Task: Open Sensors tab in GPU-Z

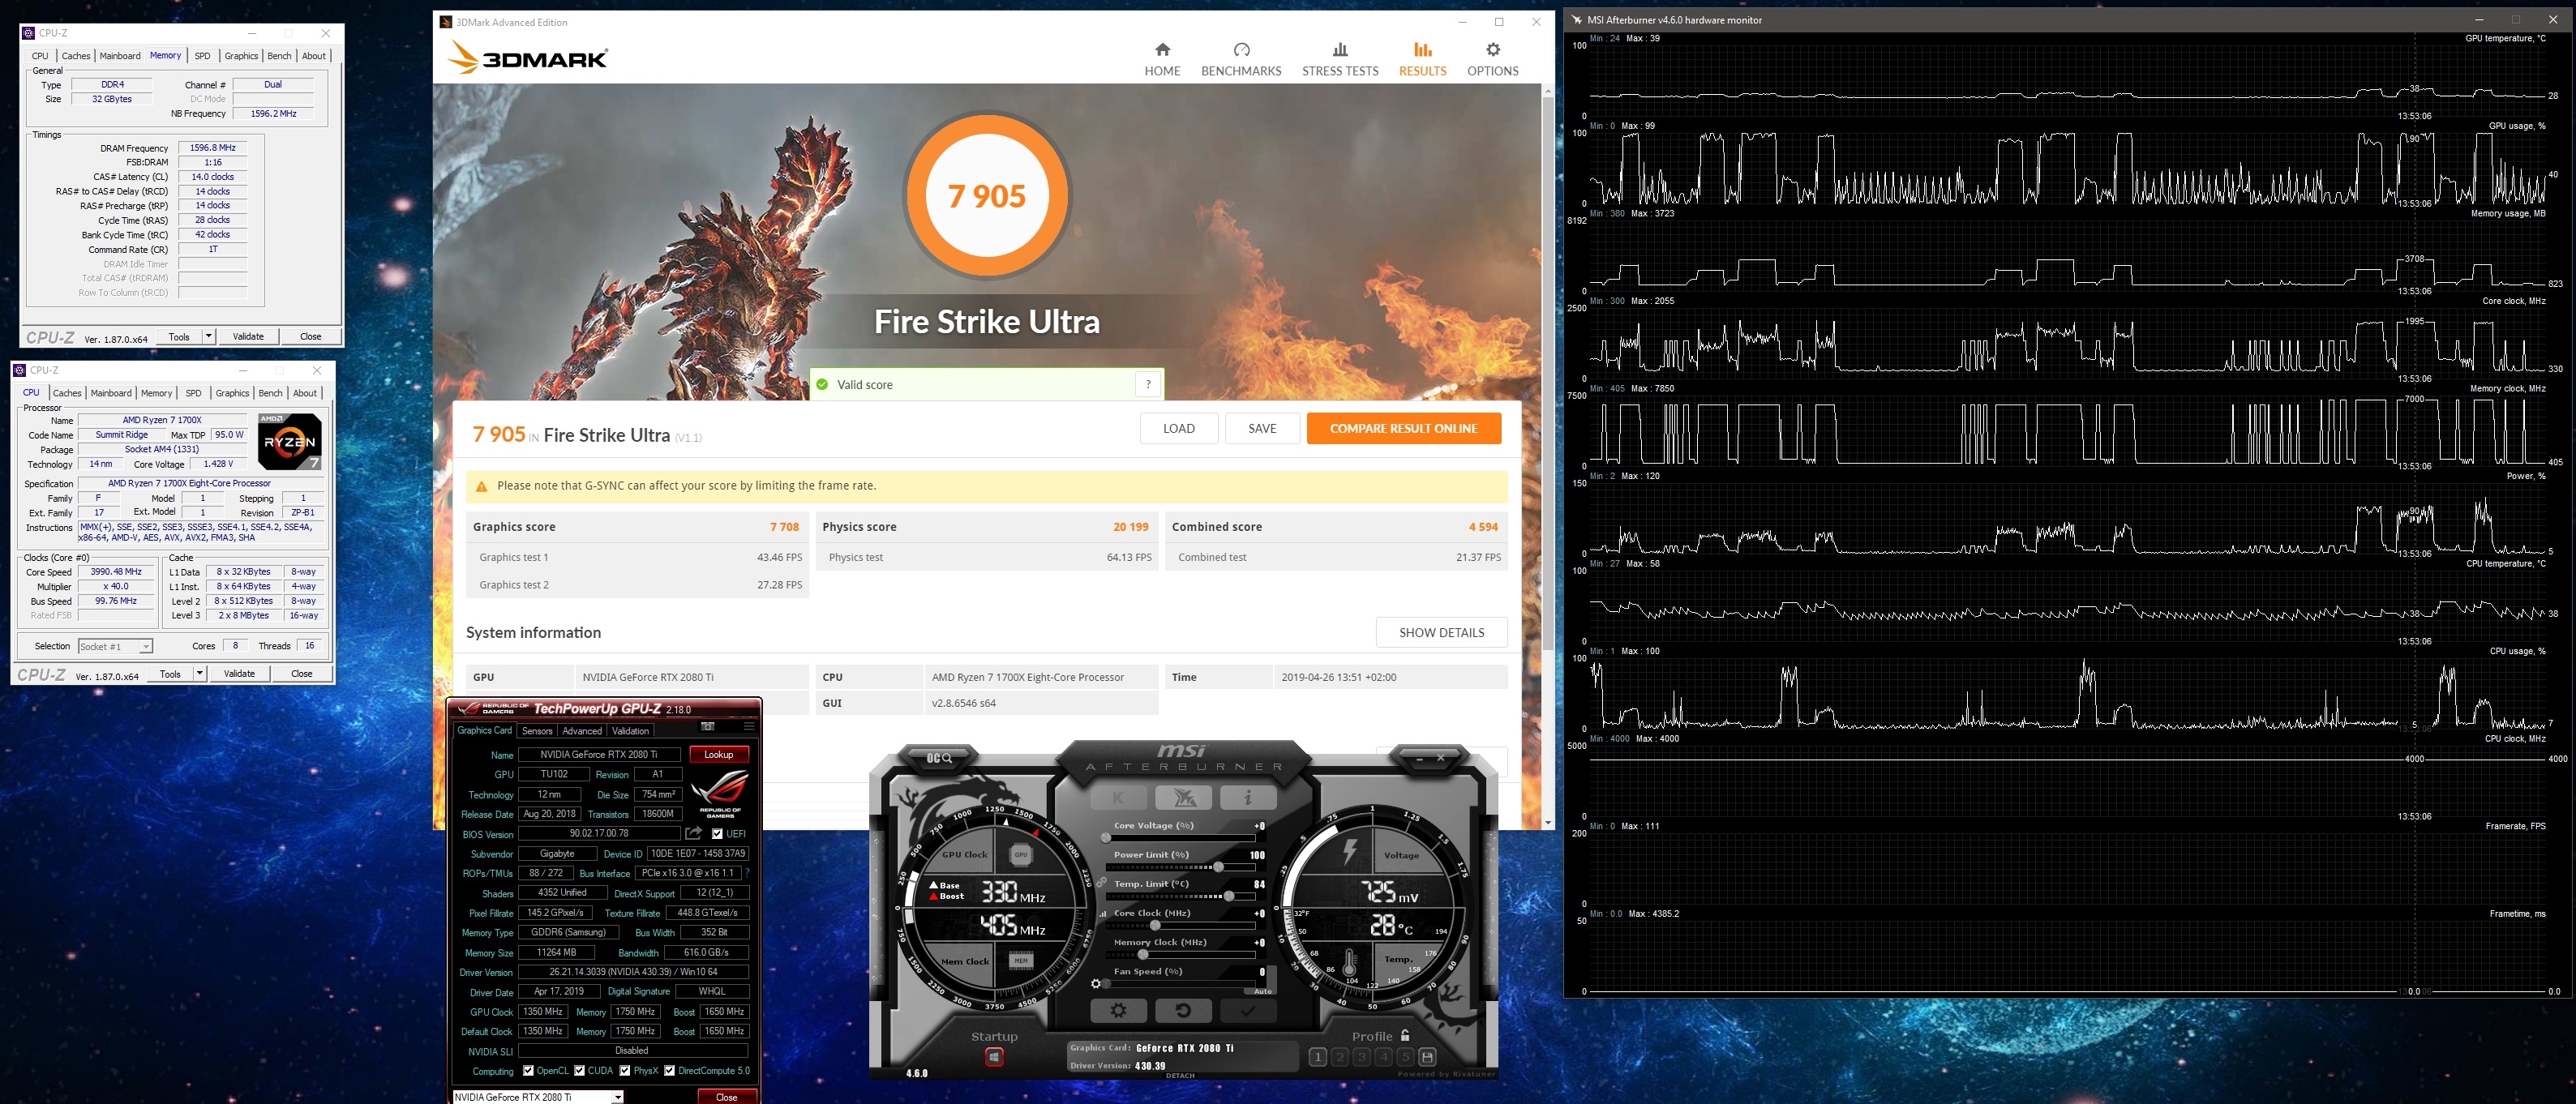Action: point(537,731)
